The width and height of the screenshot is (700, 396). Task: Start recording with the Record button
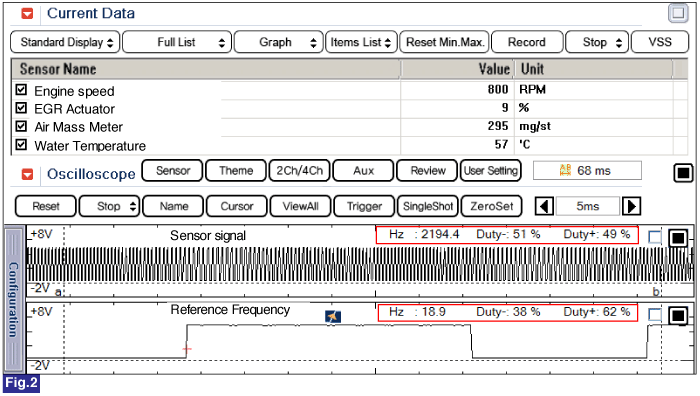[527, 42]
